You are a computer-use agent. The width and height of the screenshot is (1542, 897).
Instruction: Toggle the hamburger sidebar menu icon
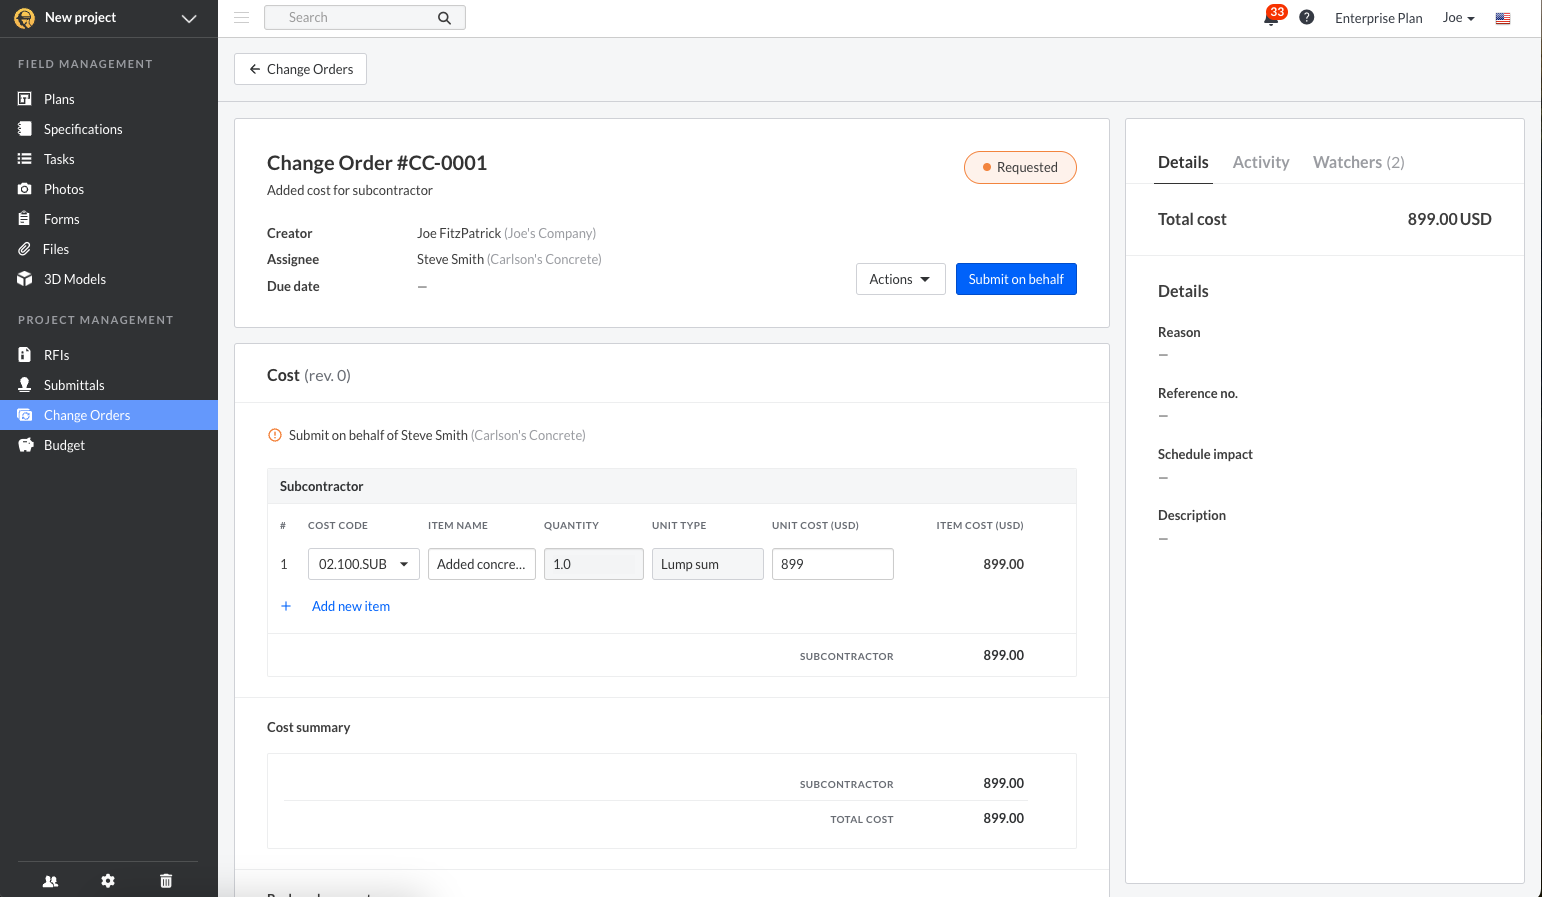pos(242,18)
